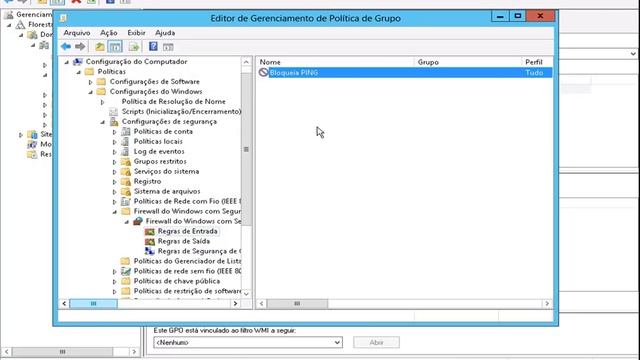The width and height of the screenshot is (640, 360).
Task: Open help with the blue question mark icon
Action: tap(153, 46)
